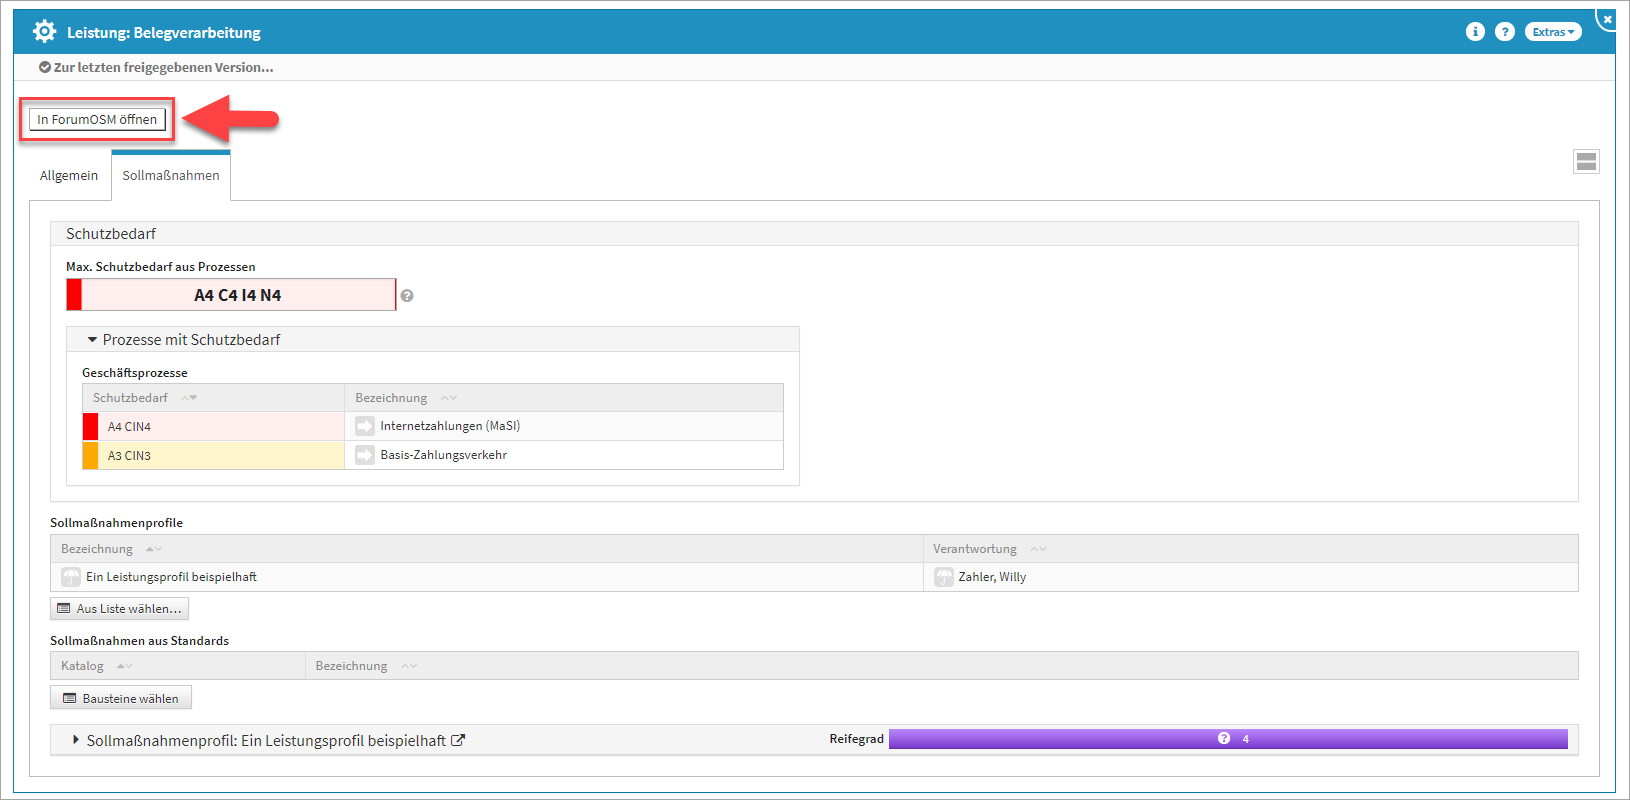
Task: Click Aus Liste wählen button
Action: 119,609
